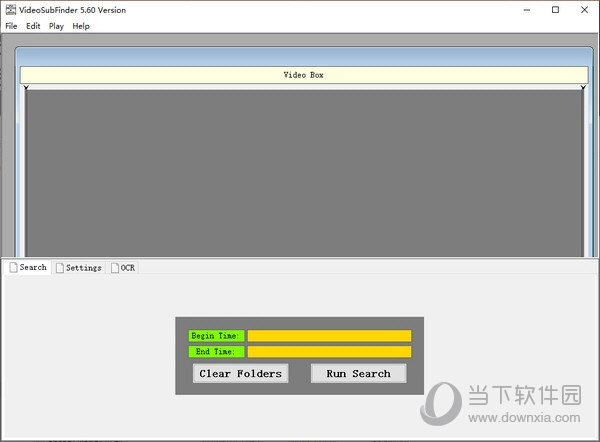Focus the Begin Time yellow input field

click(x=329, y=336)
